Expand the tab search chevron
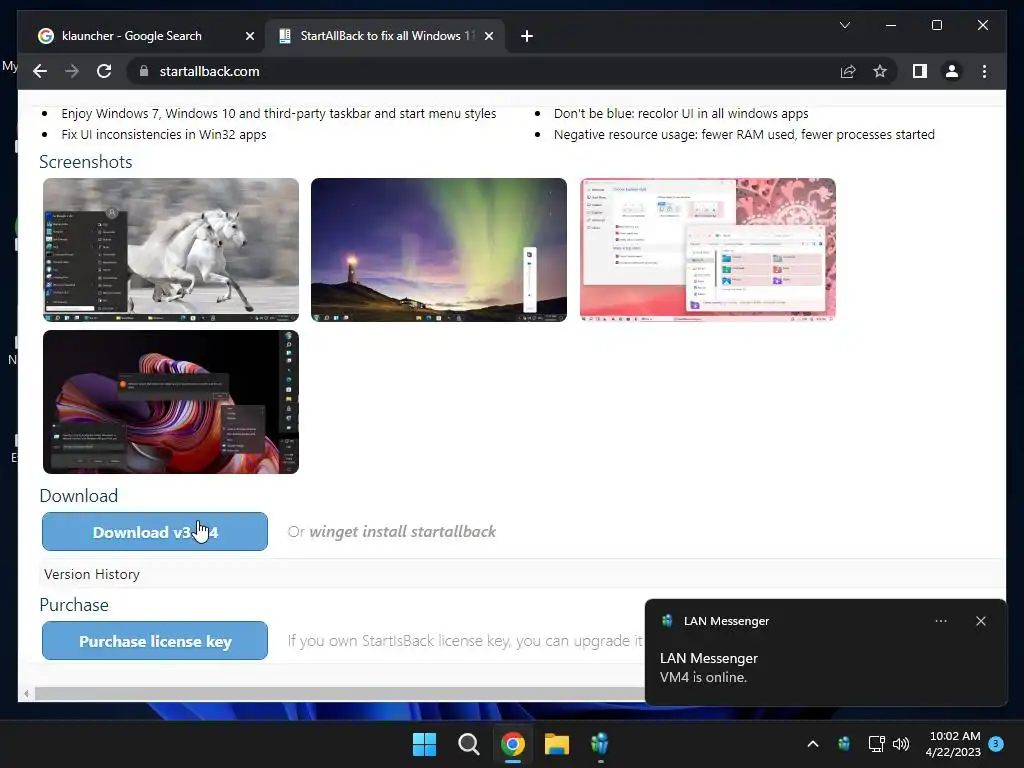The height and width of the screenshot is (768, 1024). pos(844,25)
